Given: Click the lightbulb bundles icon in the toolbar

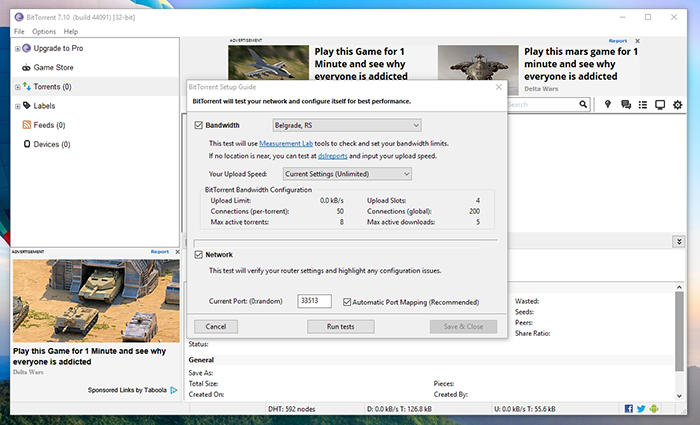Looking at the screenshot, I should (608, 104).
